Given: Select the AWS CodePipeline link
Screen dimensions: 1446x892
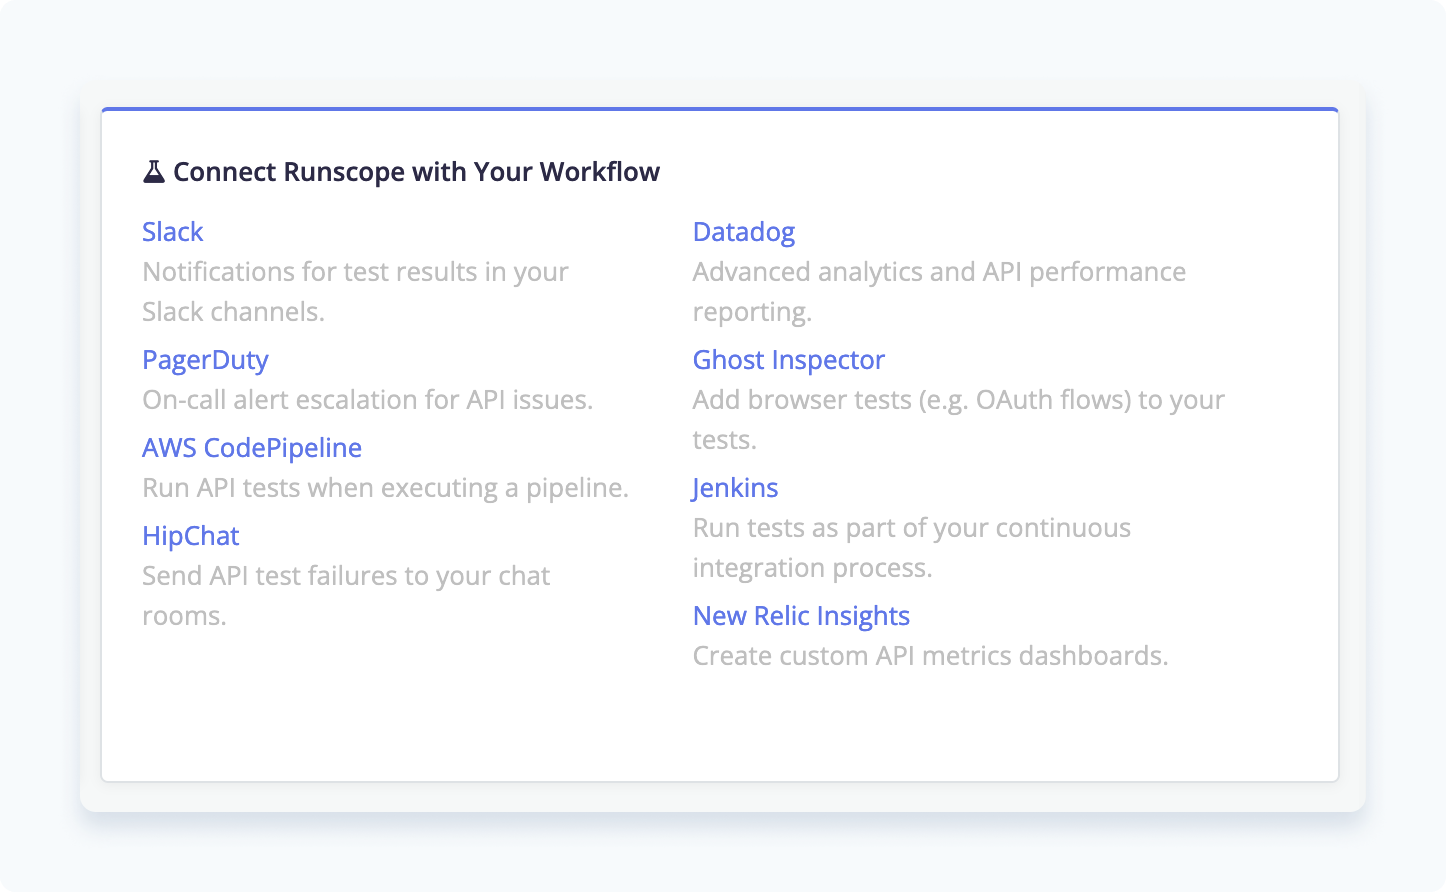Looking at the screenshot, I should click(x=252, y=448).
